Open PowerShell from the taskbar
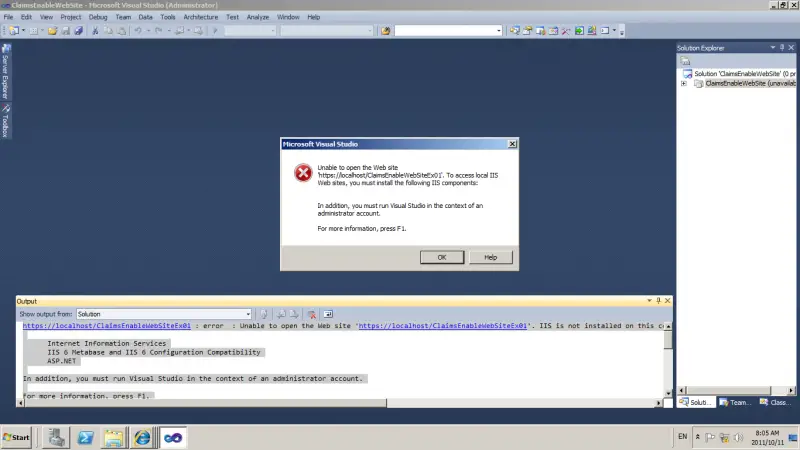800x450 pixels. (85, 438)
